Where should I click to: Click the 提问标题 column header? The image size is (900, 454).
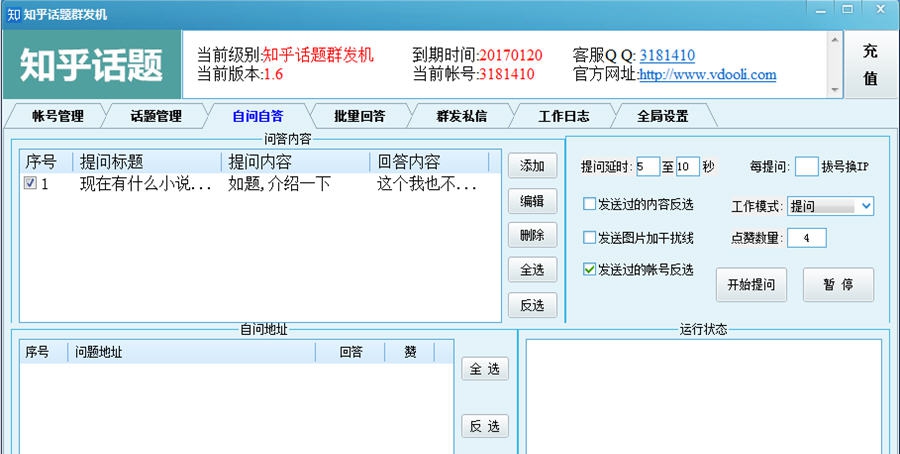(147, 162)
